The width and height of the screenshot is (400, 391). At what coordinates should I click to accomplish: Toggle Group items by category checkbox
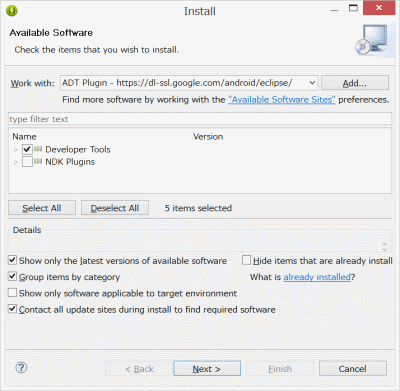coord(12,276)
